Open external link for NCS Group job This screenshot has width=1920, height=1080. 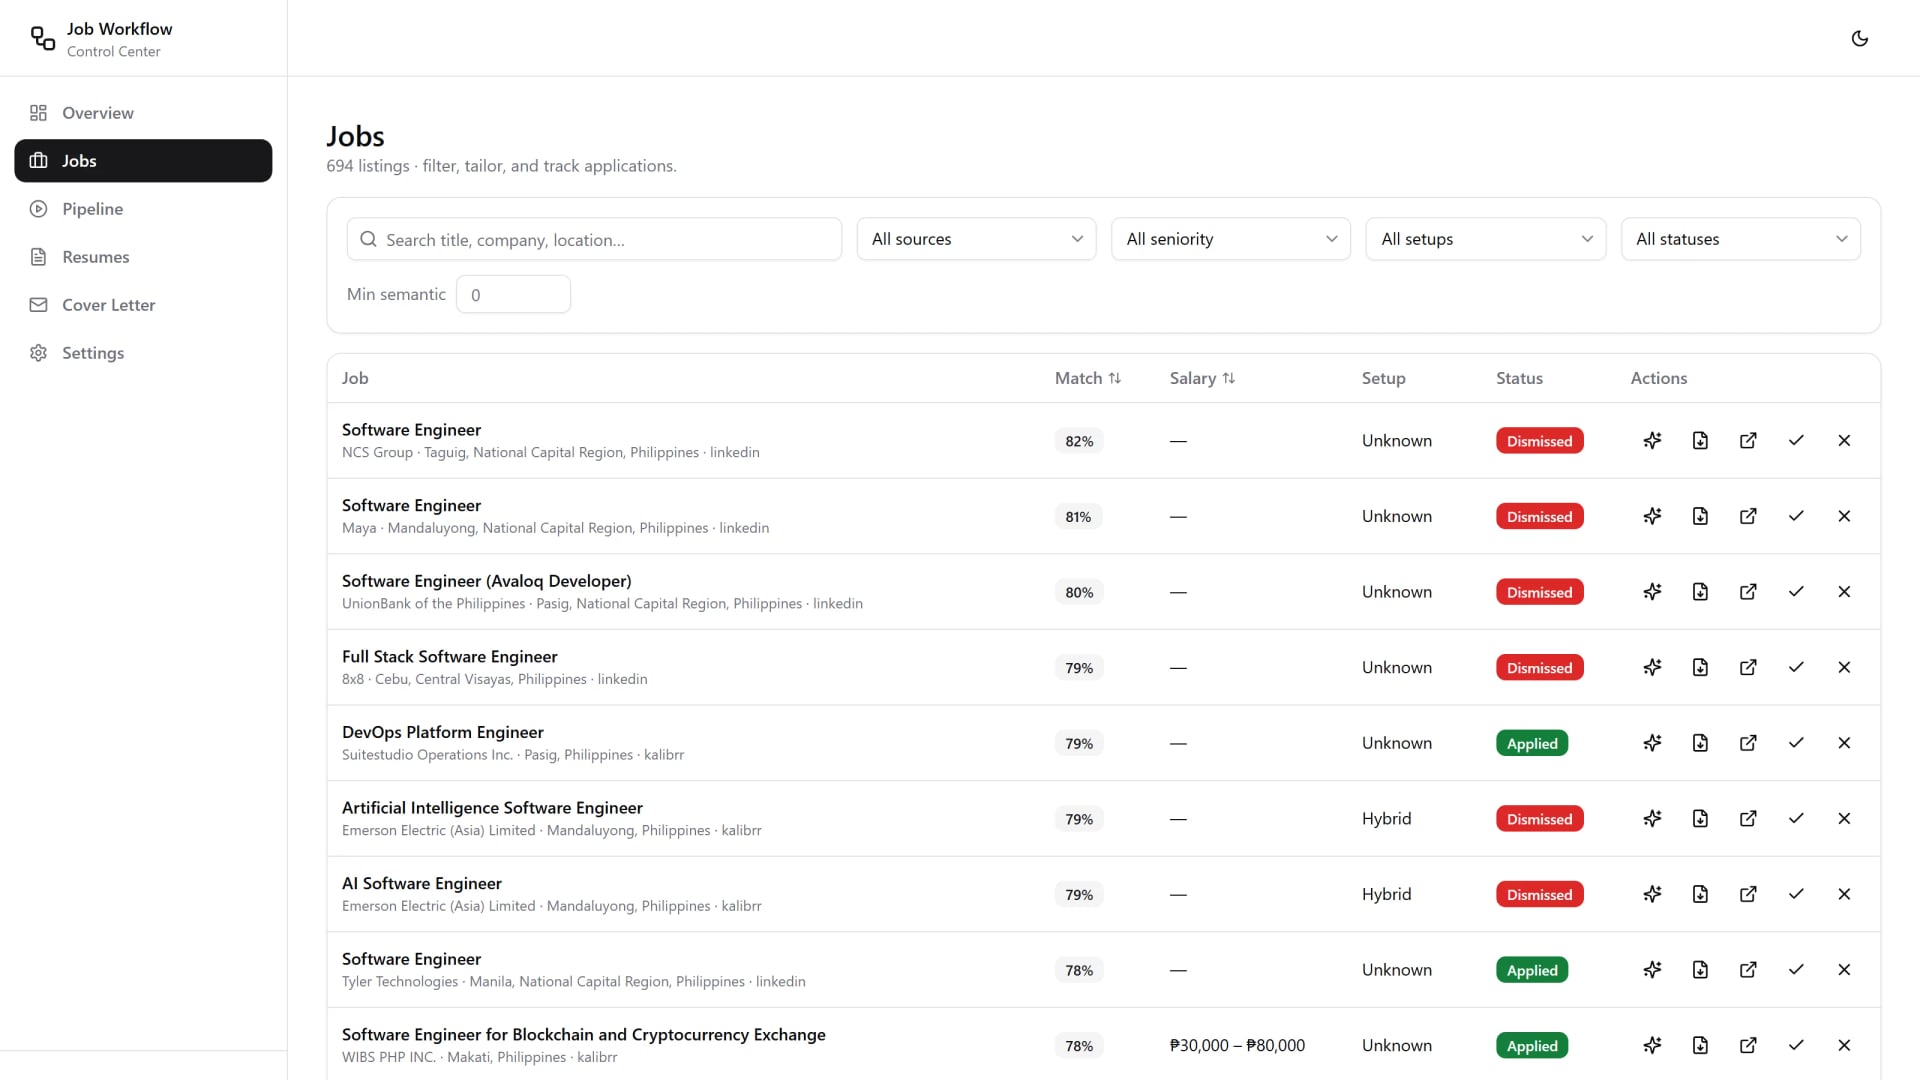click(1748, 441)
